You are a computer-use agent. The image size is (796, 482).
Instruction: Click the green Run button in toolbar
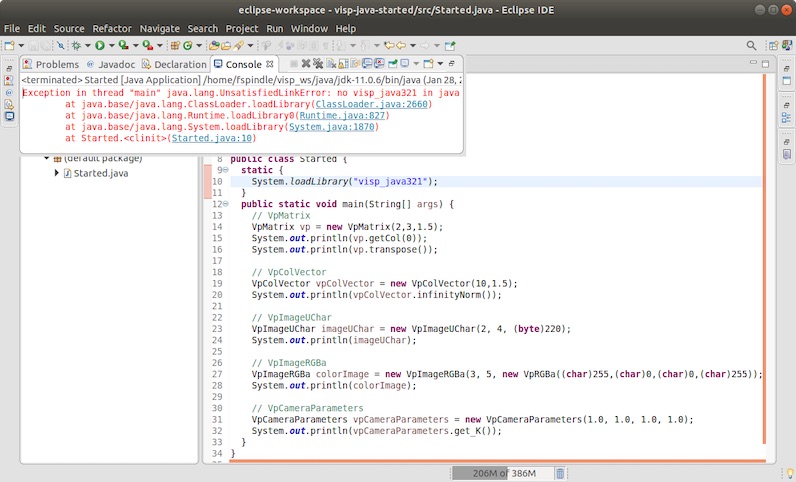99,46
